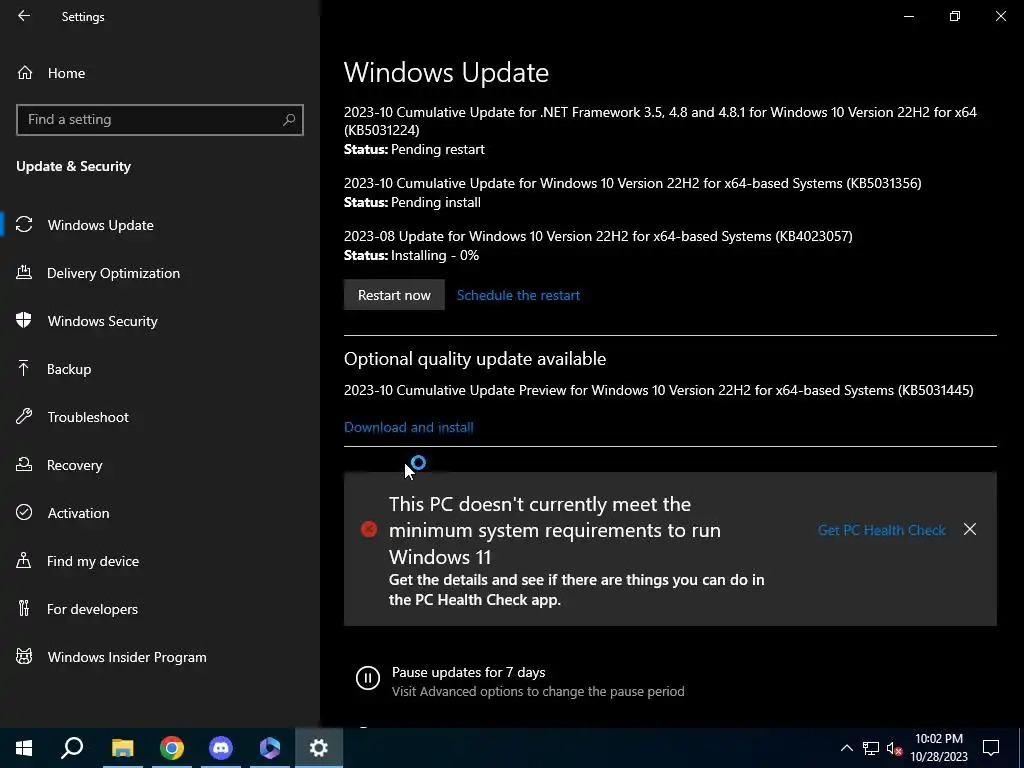The image size is (1024, 768).
Task: Click the muted volume tray icon
Action: tap(894, 748)
